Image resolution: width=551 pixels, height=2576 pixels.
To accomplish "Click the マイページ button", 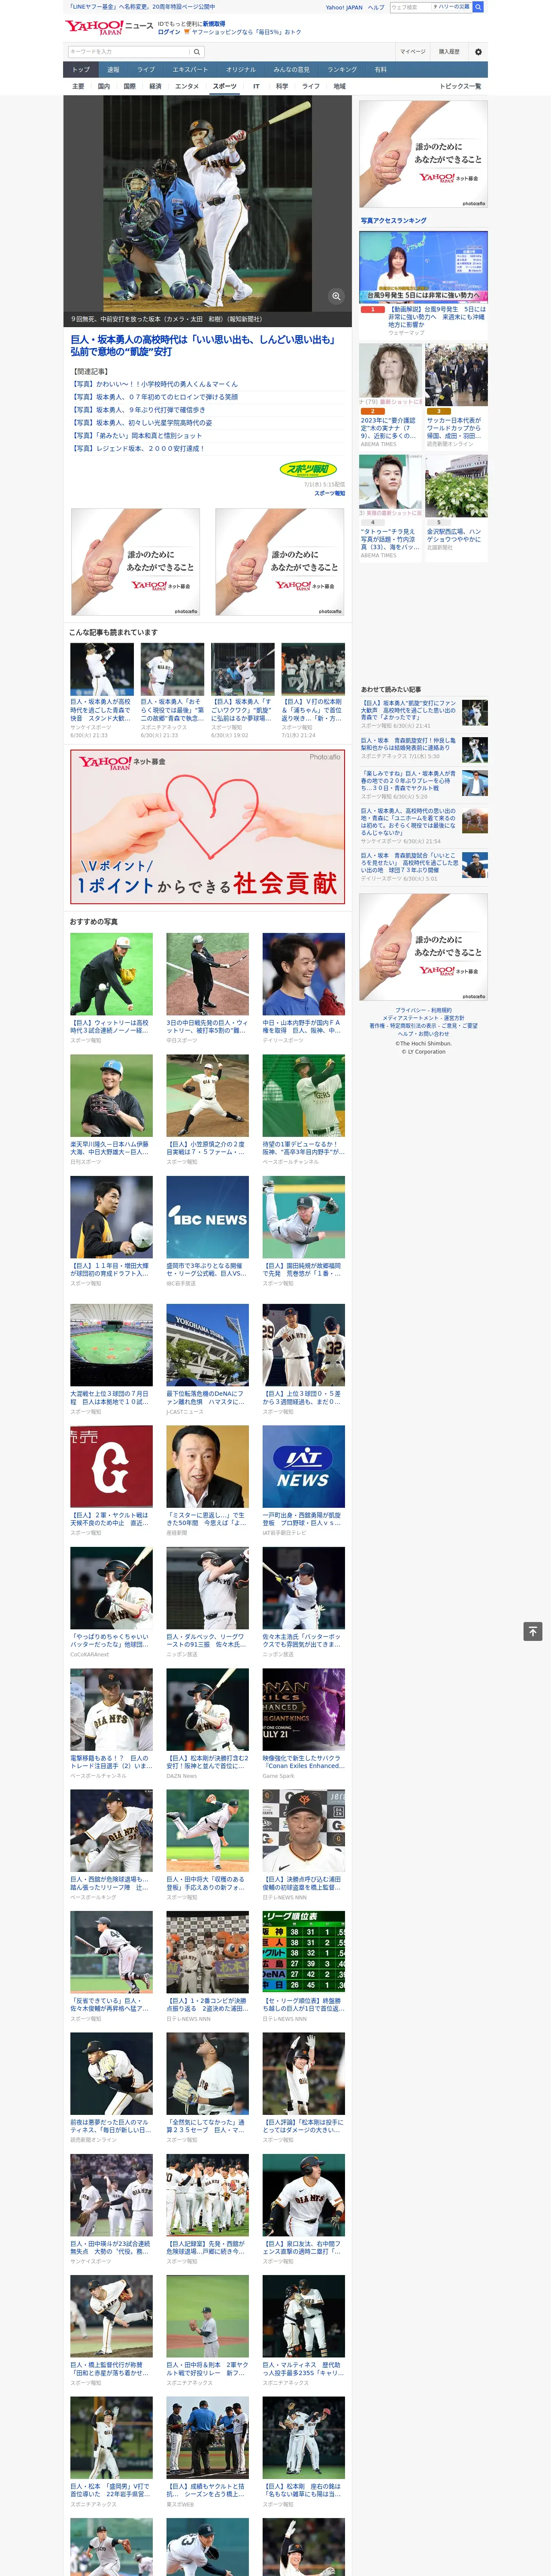I will tap(413, 52).
